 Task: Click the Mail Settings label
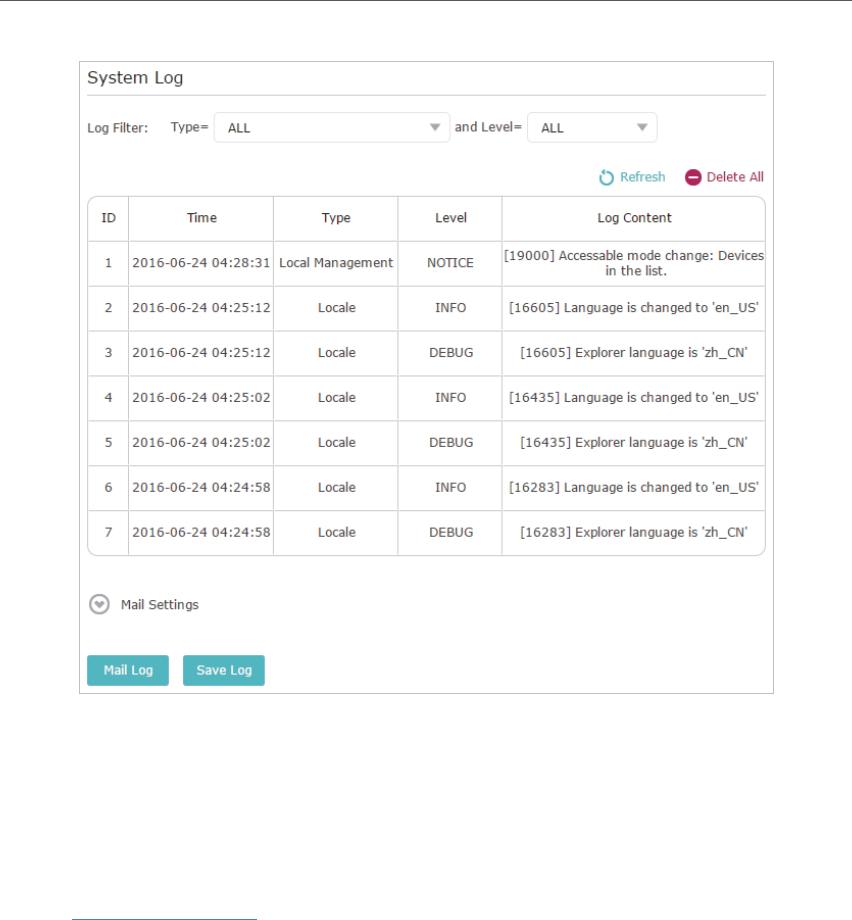160,605
